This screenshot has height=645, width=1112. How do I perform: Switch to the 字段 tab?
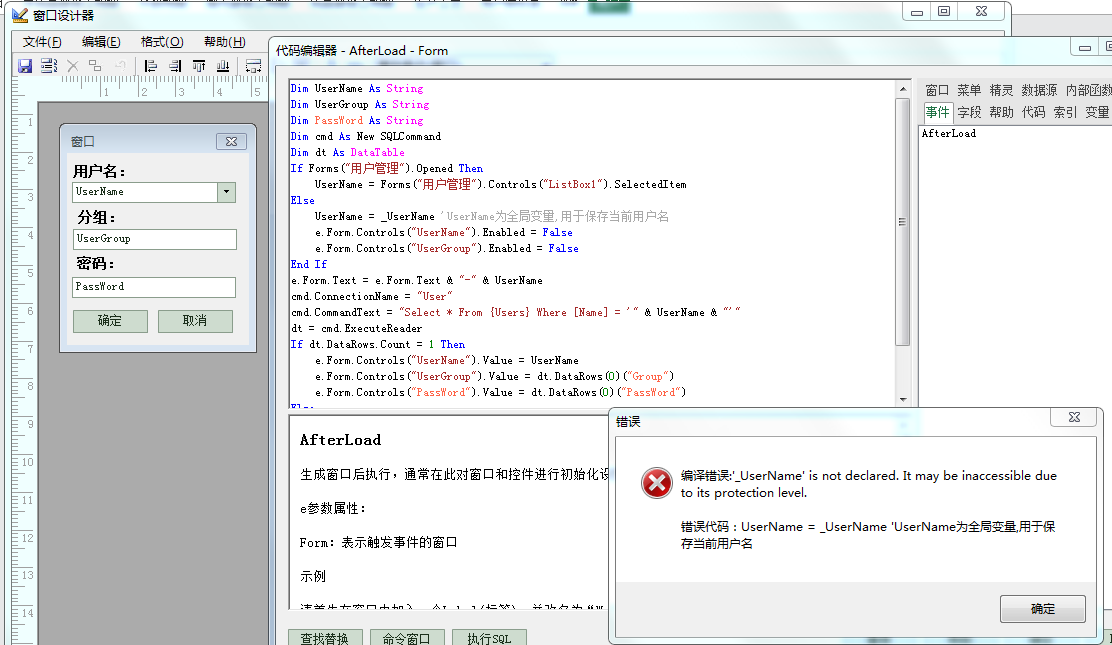point(969,112)
